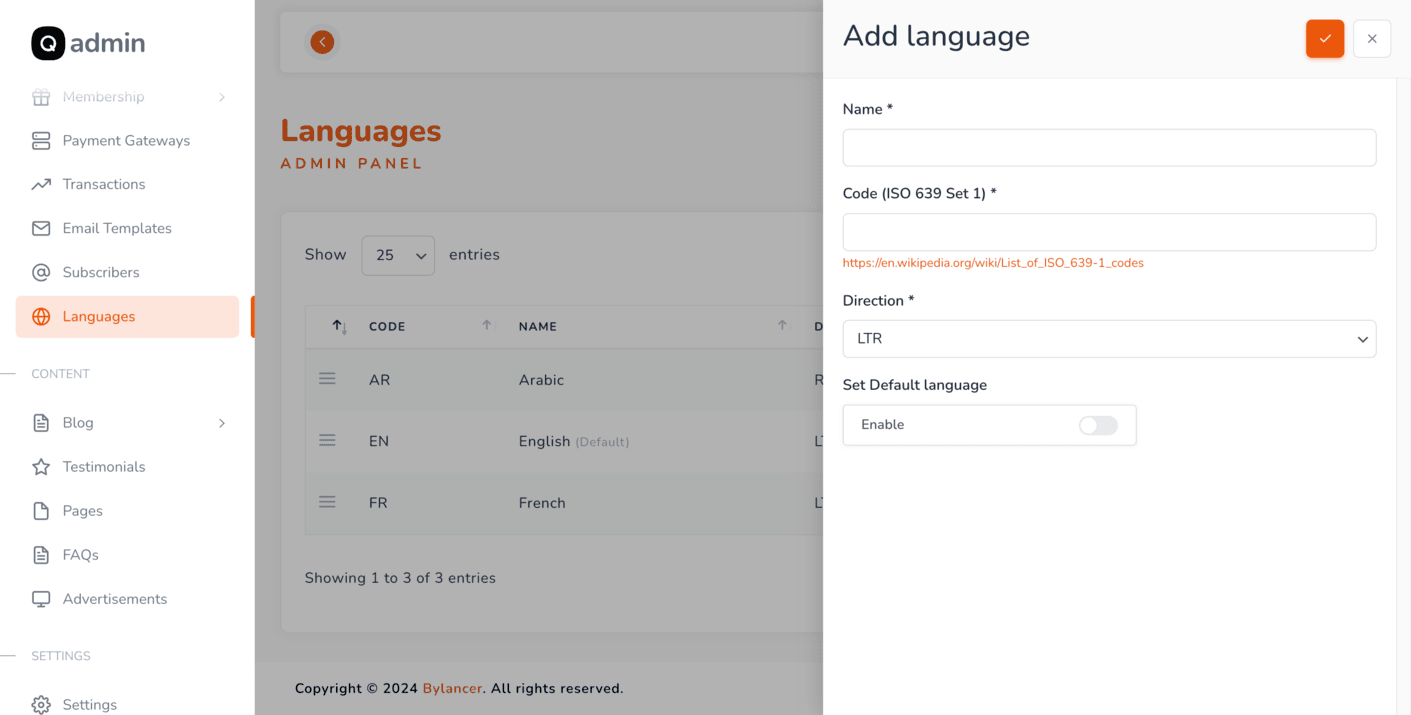
Task: Click the Membership label in the sidebar
Action: pos(103,97)
